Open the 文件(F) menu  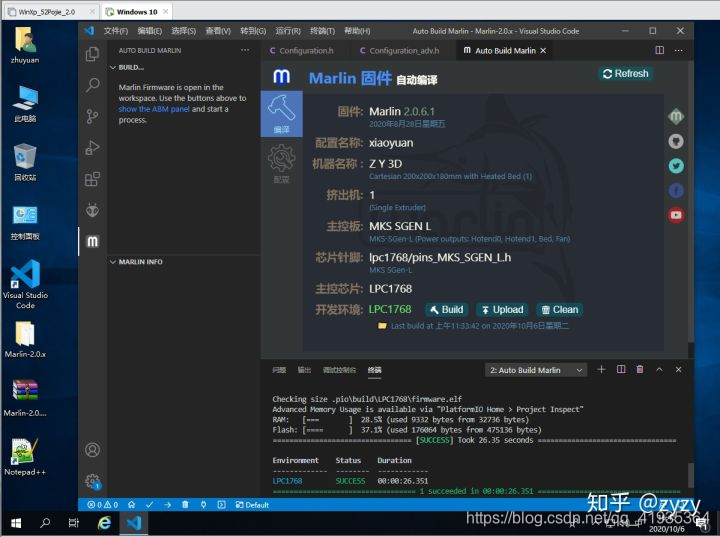(116, 31)
